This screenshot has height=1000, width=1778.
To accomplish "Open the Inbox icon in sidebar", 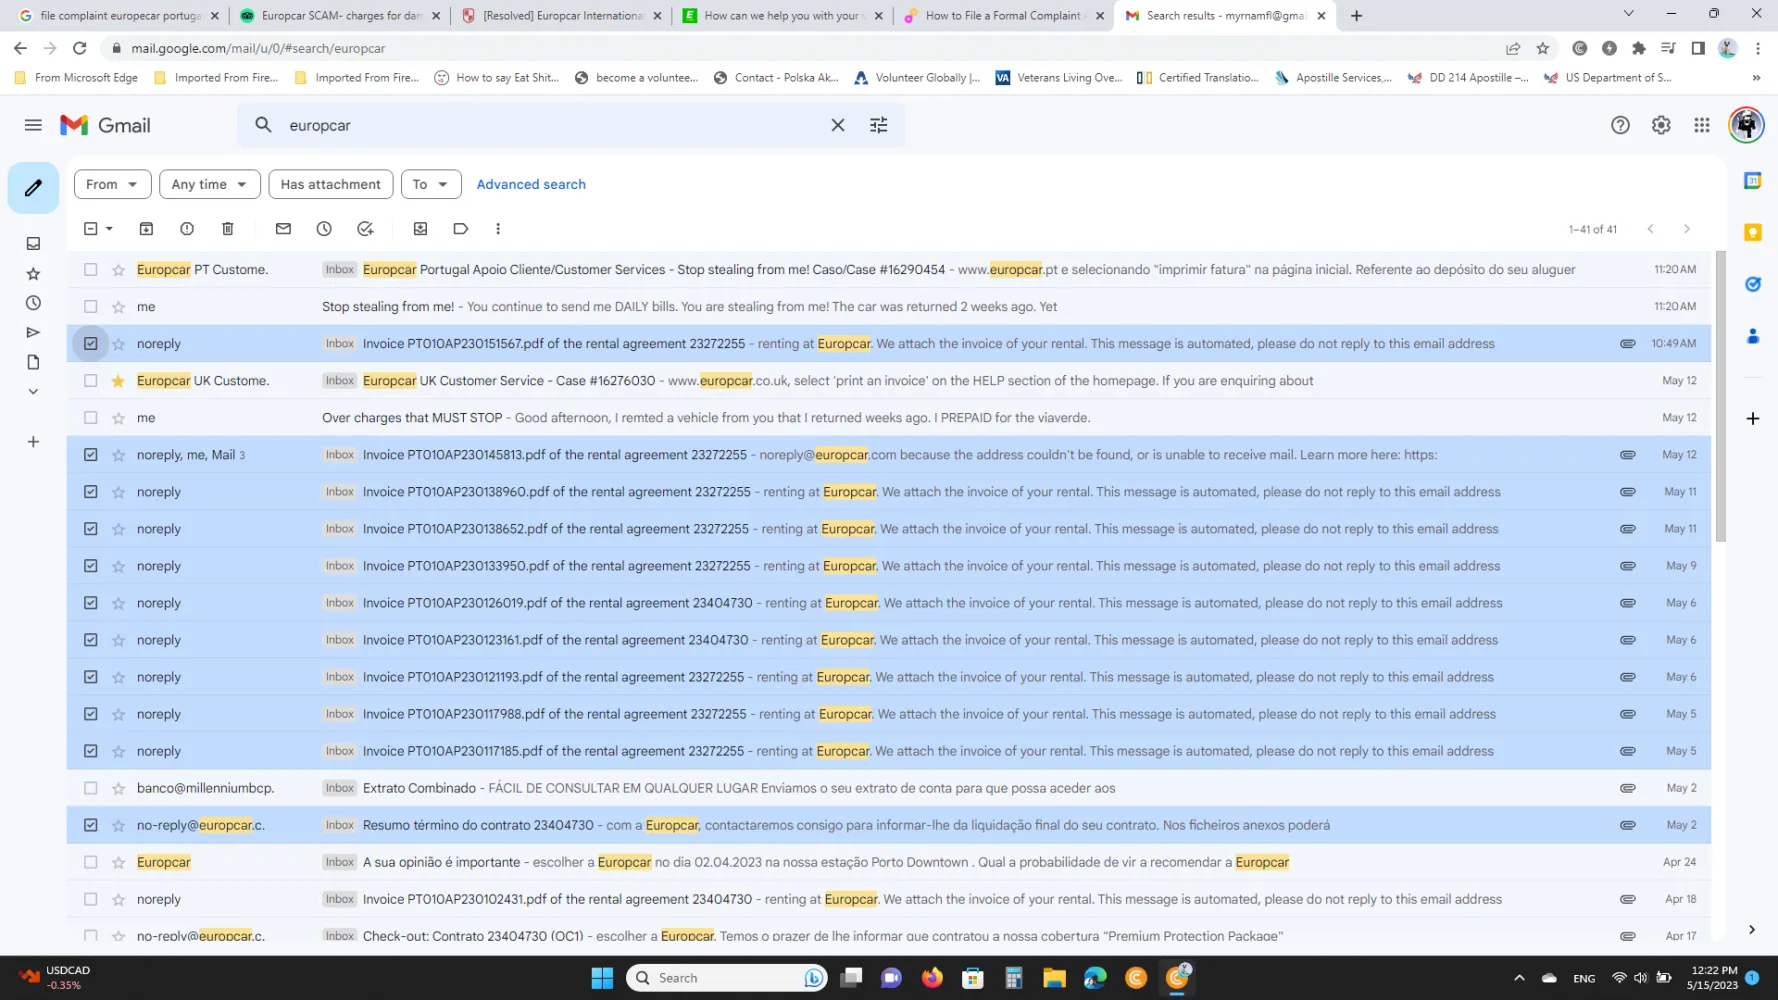I will [33, 243].
